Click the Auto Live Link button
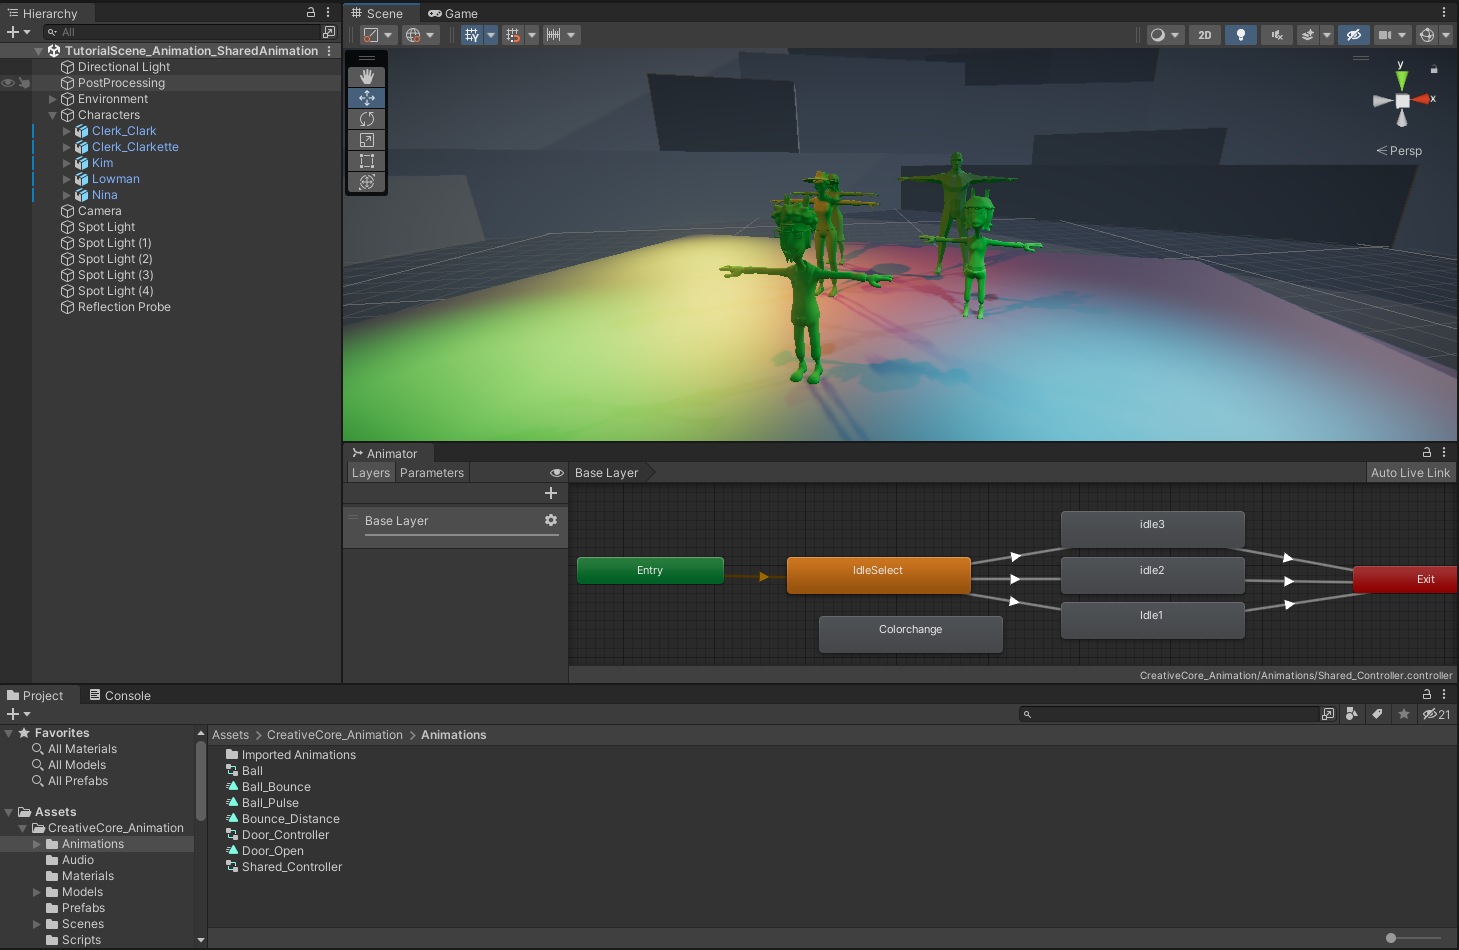 tap(1410, 473)
